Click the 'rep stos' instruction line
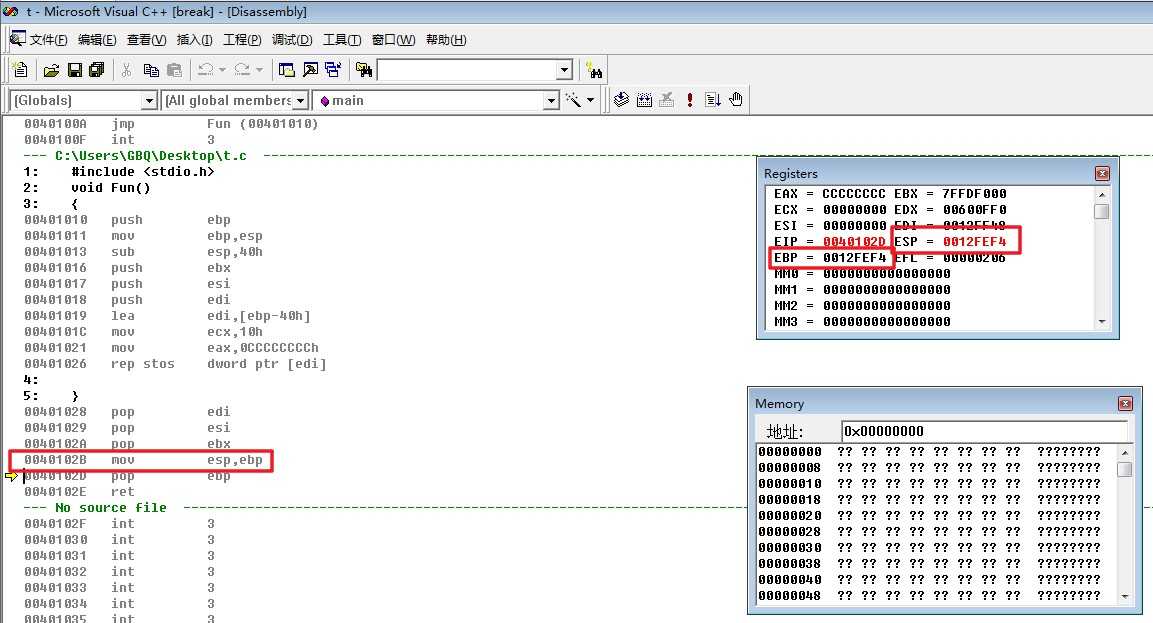Viewport: 1153px width, 623px height. 175,364
